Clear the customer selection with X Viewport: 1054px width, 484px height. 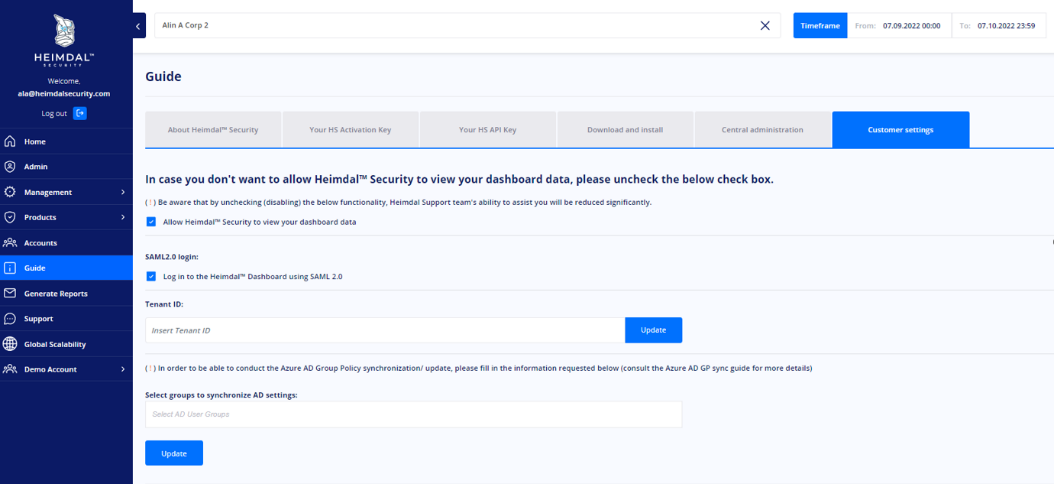pos(765,26)
